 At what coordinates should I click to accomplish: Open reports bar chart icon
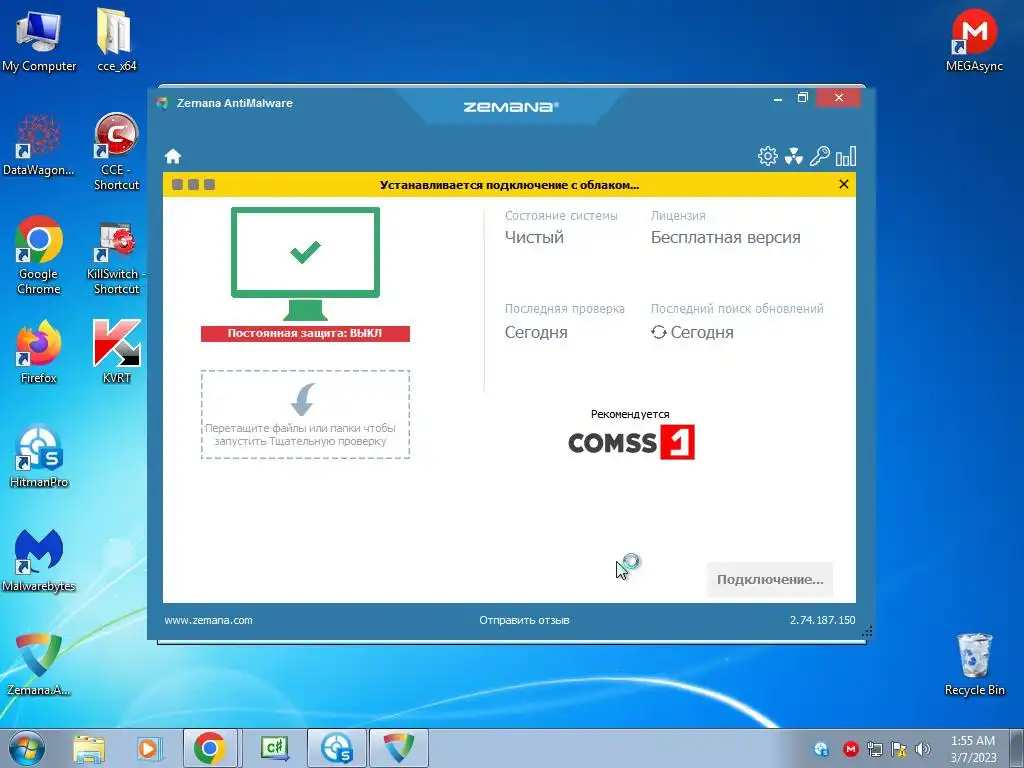pos(846,156)
